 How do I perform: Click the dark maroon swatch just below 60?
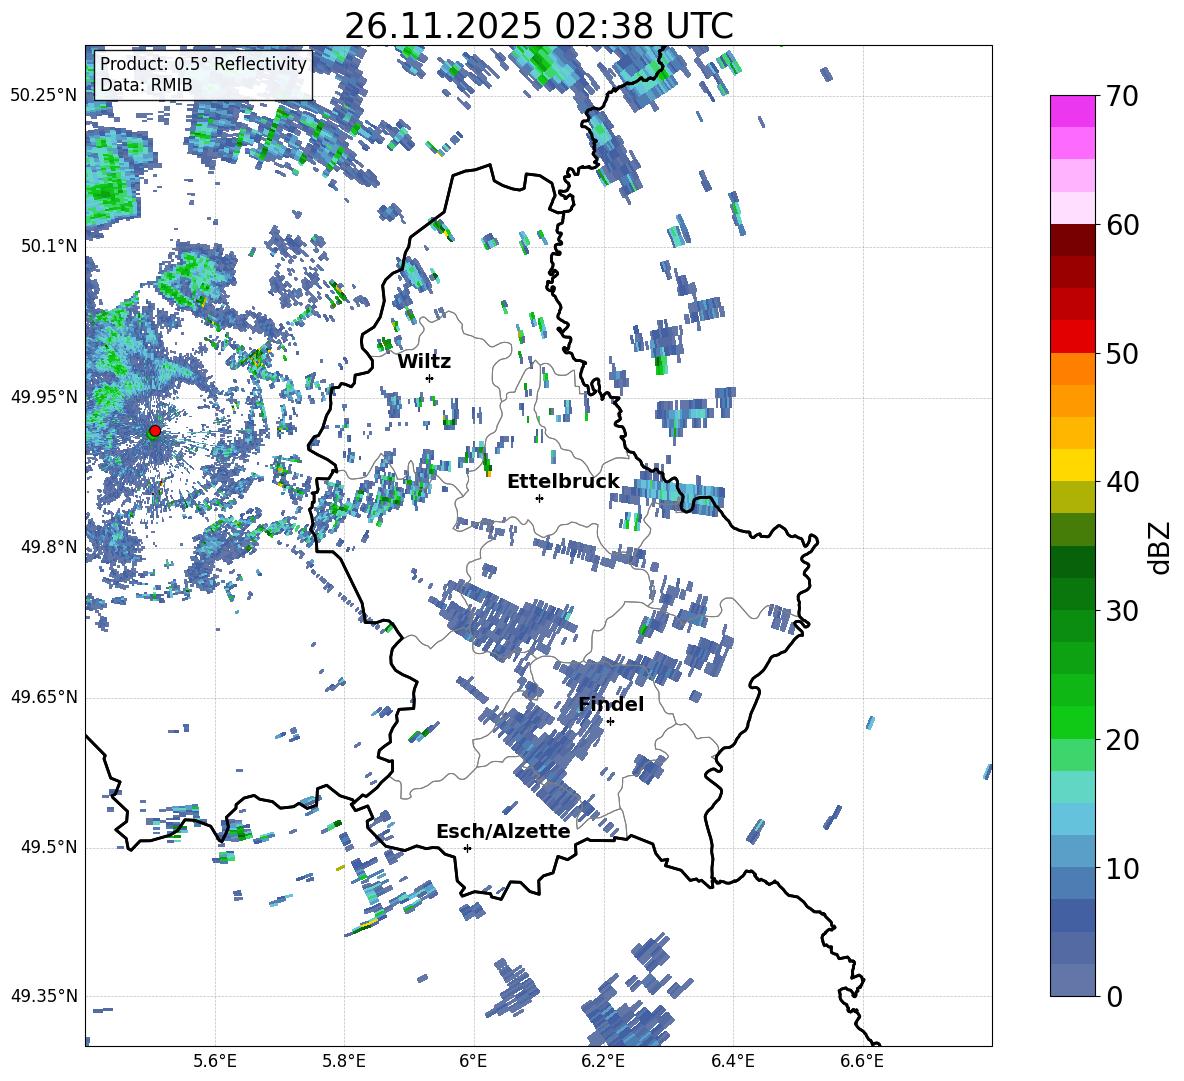pos(1072,240)
